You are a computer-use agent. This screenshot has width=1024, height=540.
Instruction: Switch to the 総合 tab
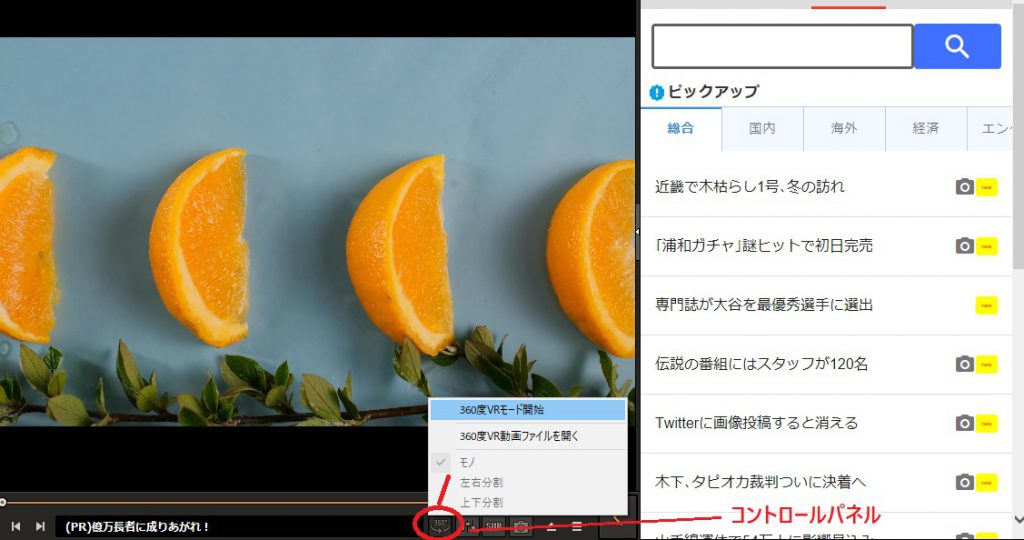(x=681, y=129)
